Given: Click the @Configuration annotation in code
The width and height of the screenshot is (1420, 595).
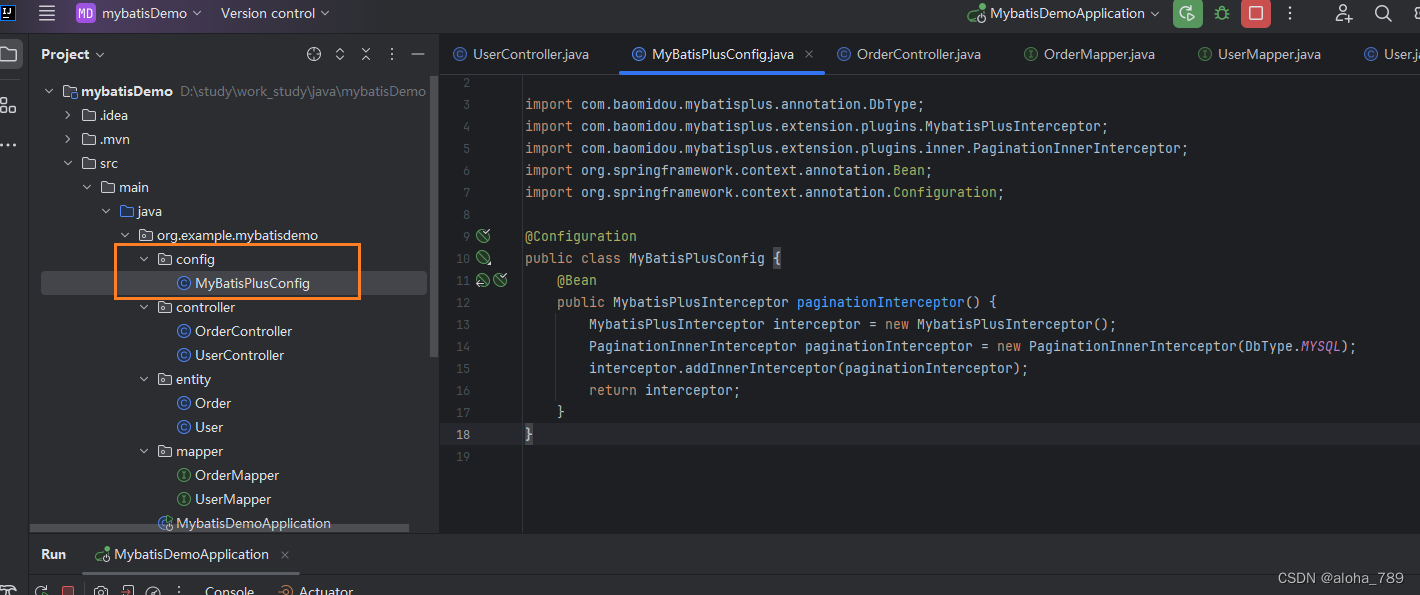Looking at the screenshot, I should (x=581, y=236).
